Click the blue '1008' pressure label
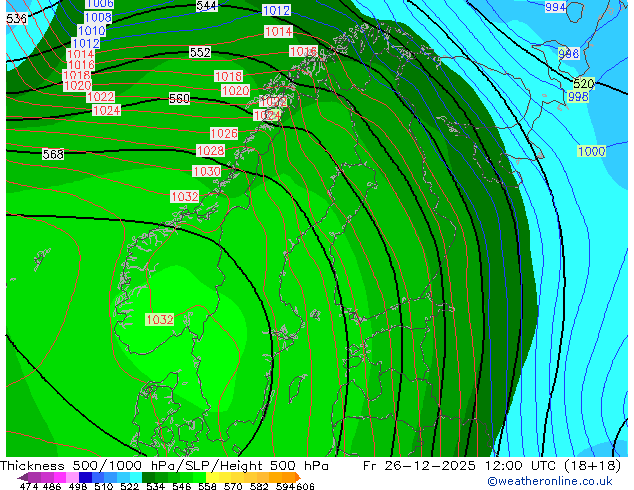This screenshot has width=634, height=490. [x=98, y=17]
